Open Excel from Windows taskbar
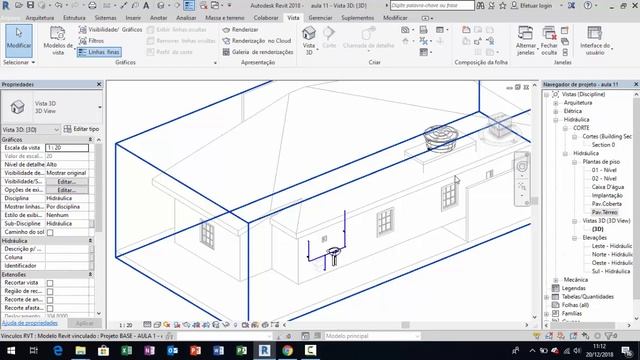 [x=126, y=351]
